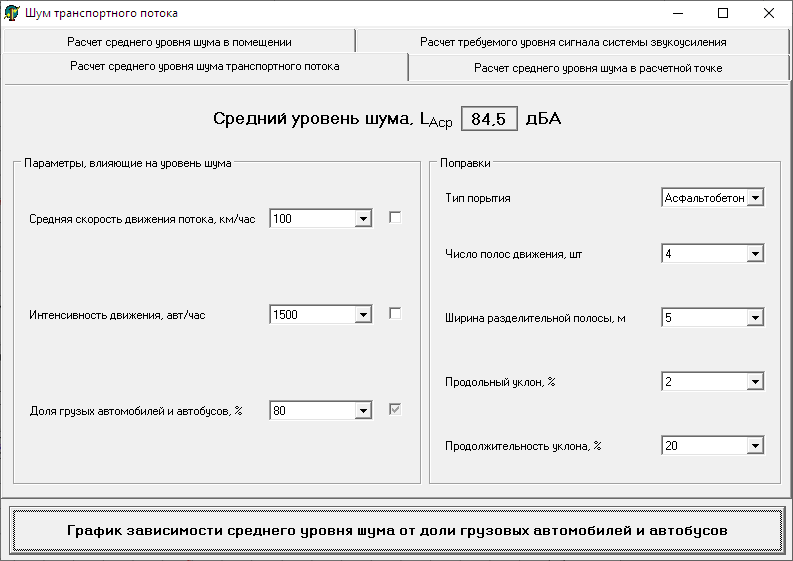
Task: Expand the Число полос движения dropdown arrow
Action: (x=755, y=253)
